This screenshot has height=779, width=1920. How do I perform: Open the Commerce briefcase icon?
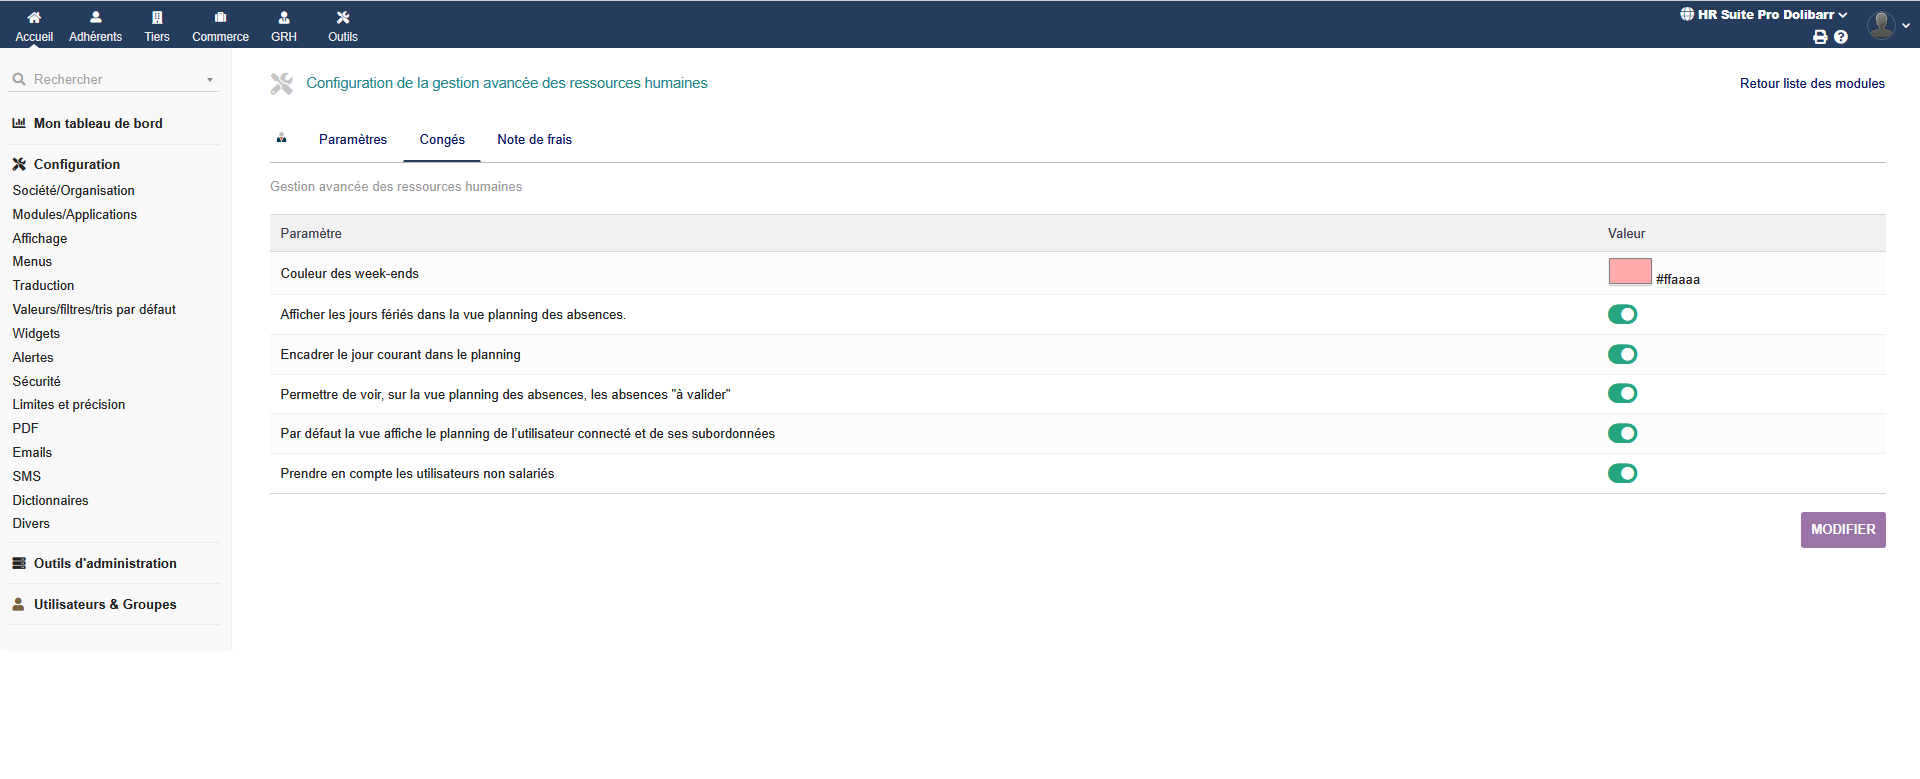[x=220, y=18]
